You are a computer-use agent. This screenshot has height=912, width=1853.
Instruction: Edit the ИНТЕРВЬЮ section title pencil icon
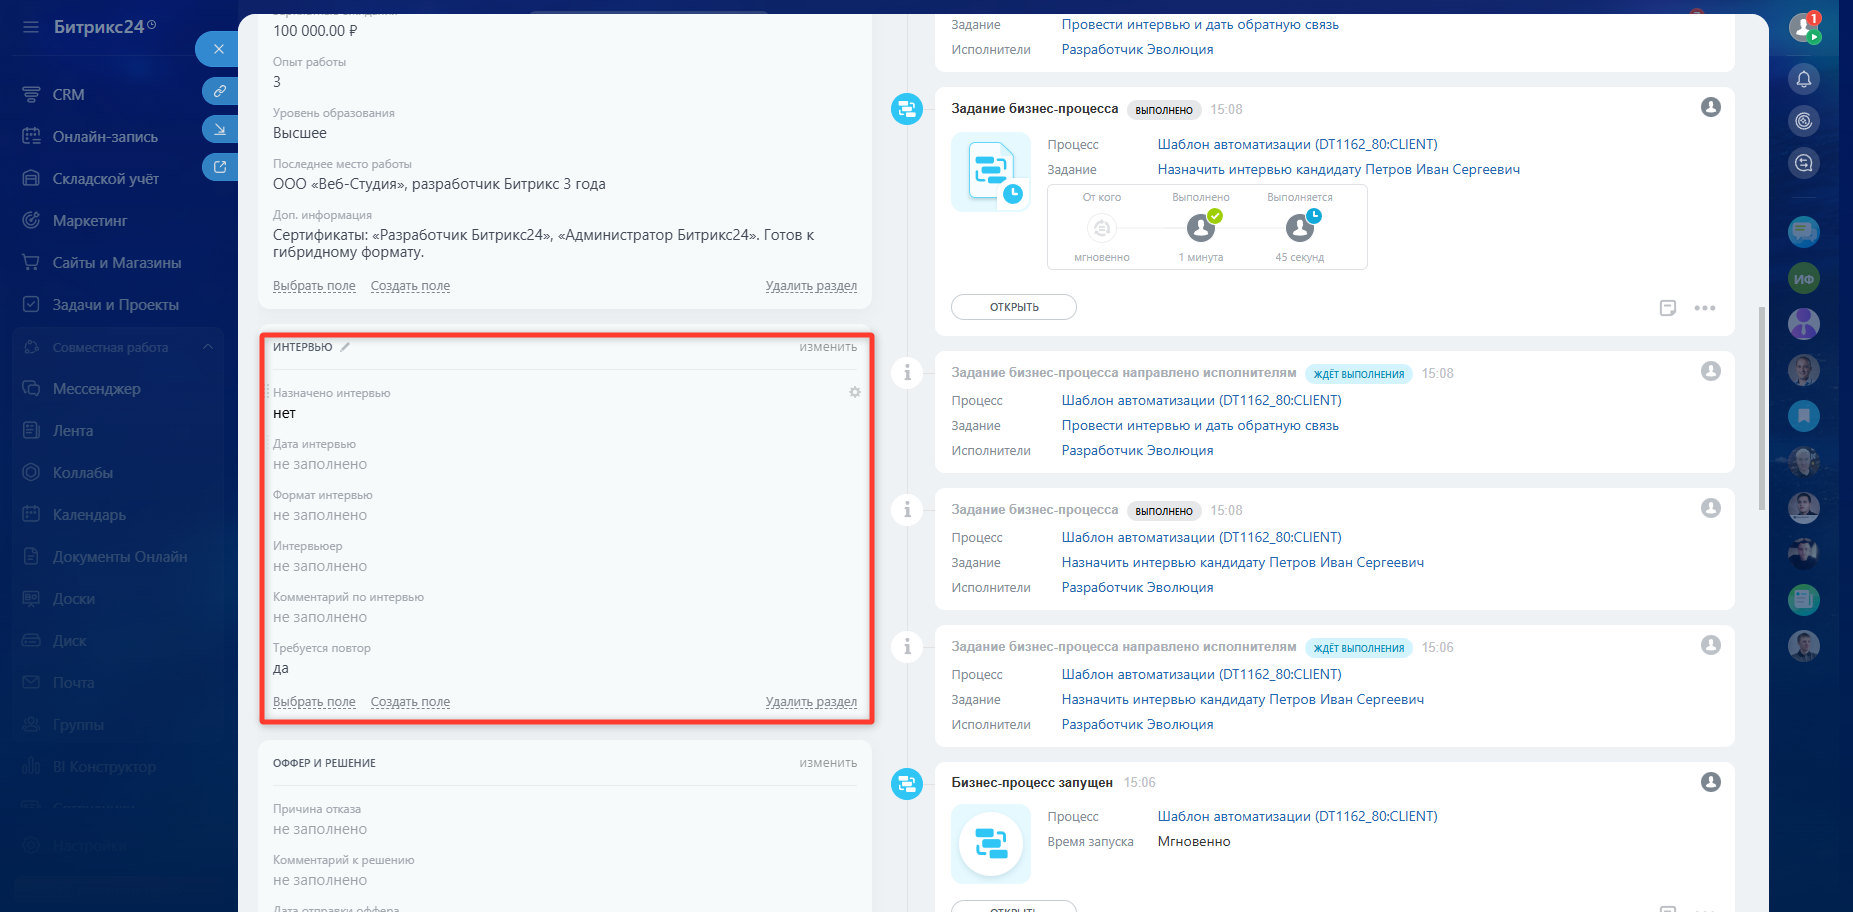click(345, 347)
